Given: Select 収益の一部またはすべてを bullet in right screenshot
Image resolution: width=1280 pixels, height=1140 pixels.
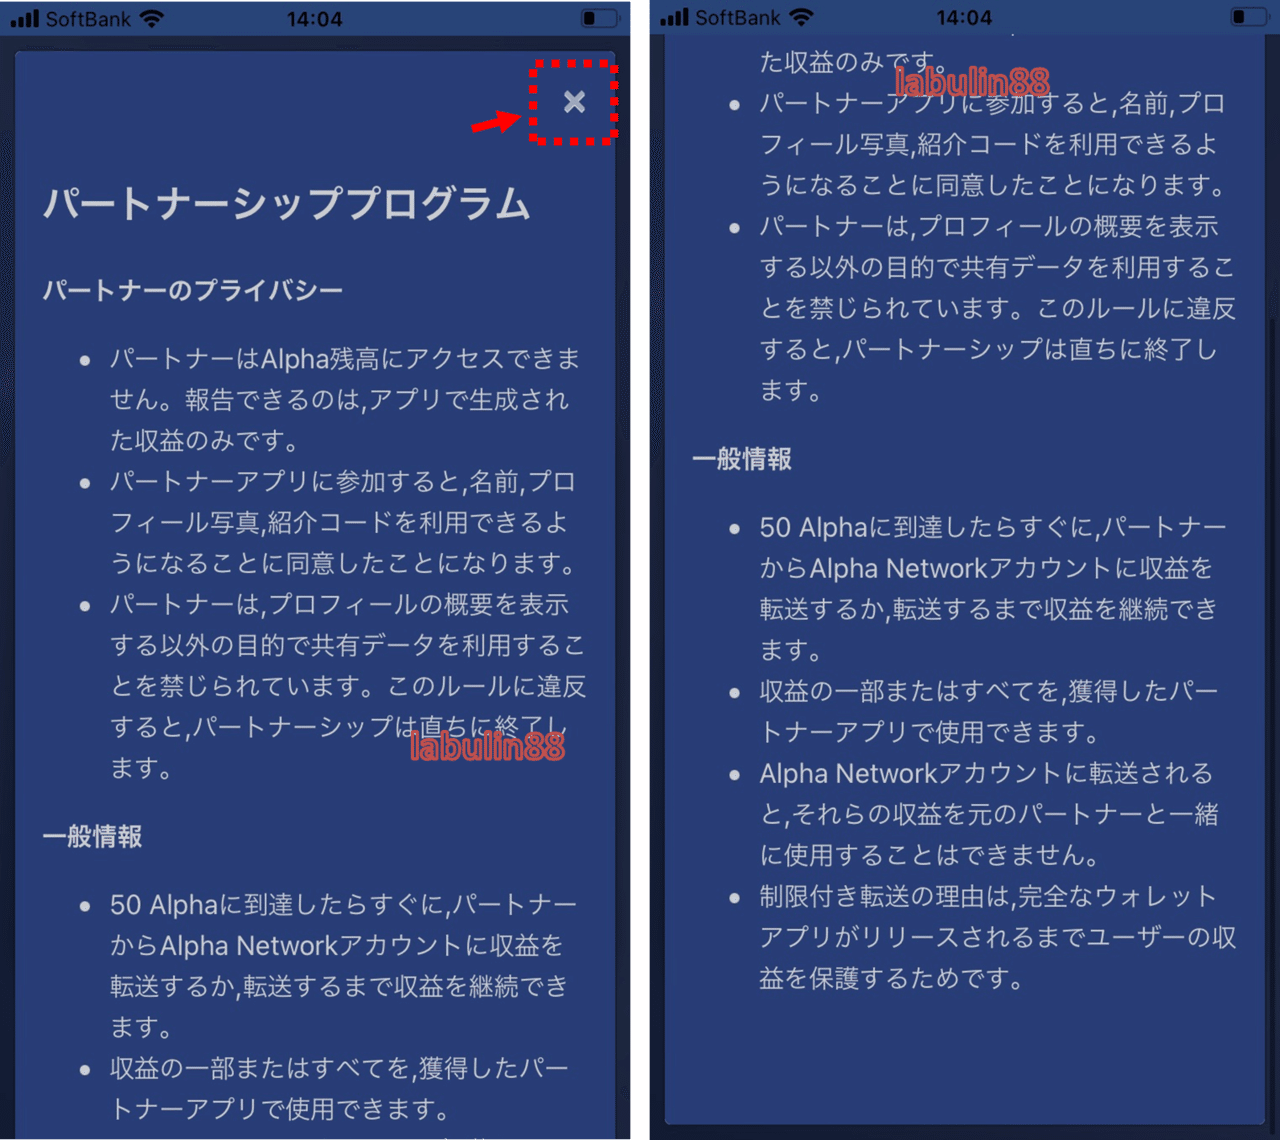Looking at the screenshot, I should (x=990, y=711).
